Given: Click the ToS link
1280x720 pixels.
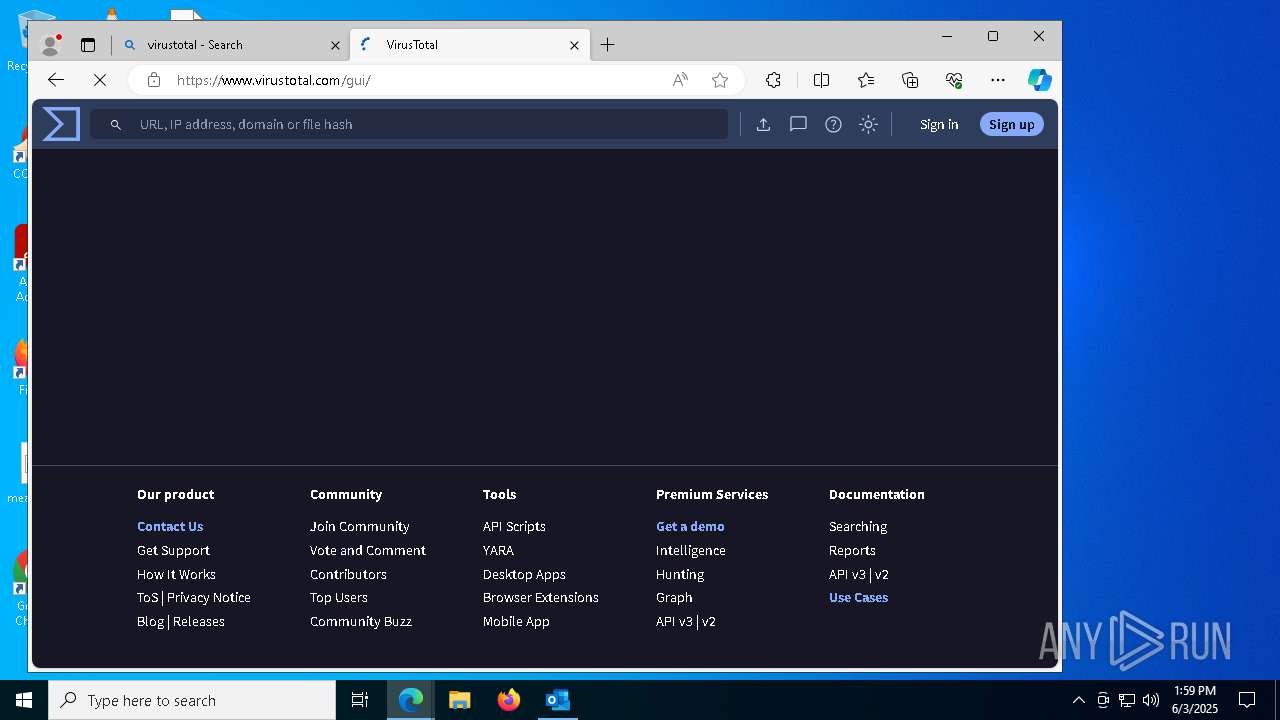Looking at the screenshot, I should [x=148, y=597].
